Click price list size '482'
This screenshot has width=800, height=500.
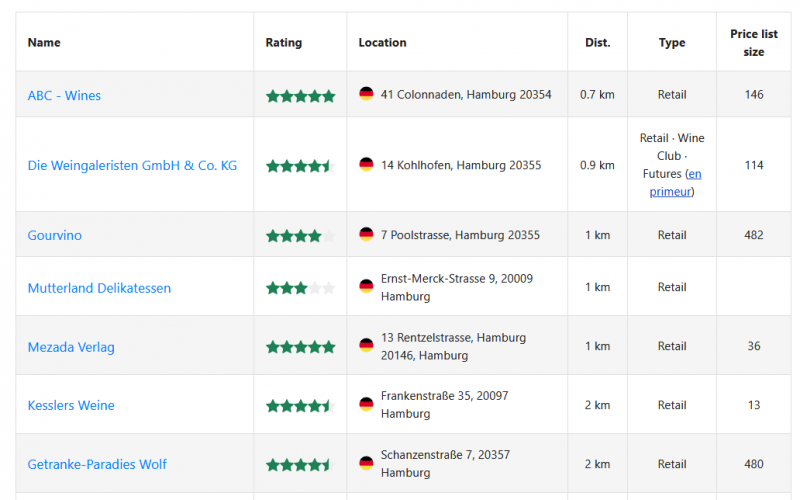pos(754,235)
